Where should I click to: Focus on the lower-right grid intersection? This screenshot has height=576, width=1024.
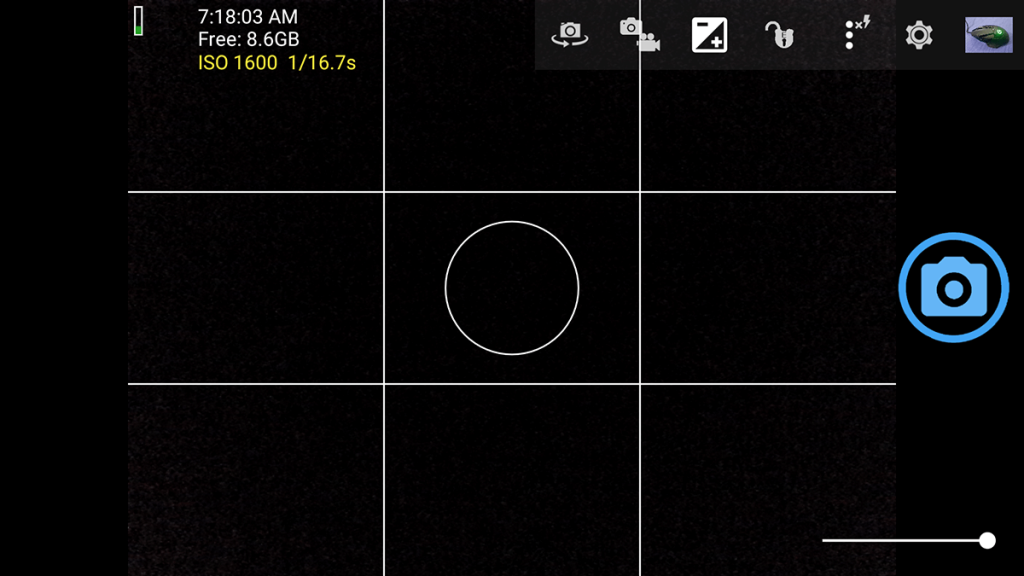point(640,384)
